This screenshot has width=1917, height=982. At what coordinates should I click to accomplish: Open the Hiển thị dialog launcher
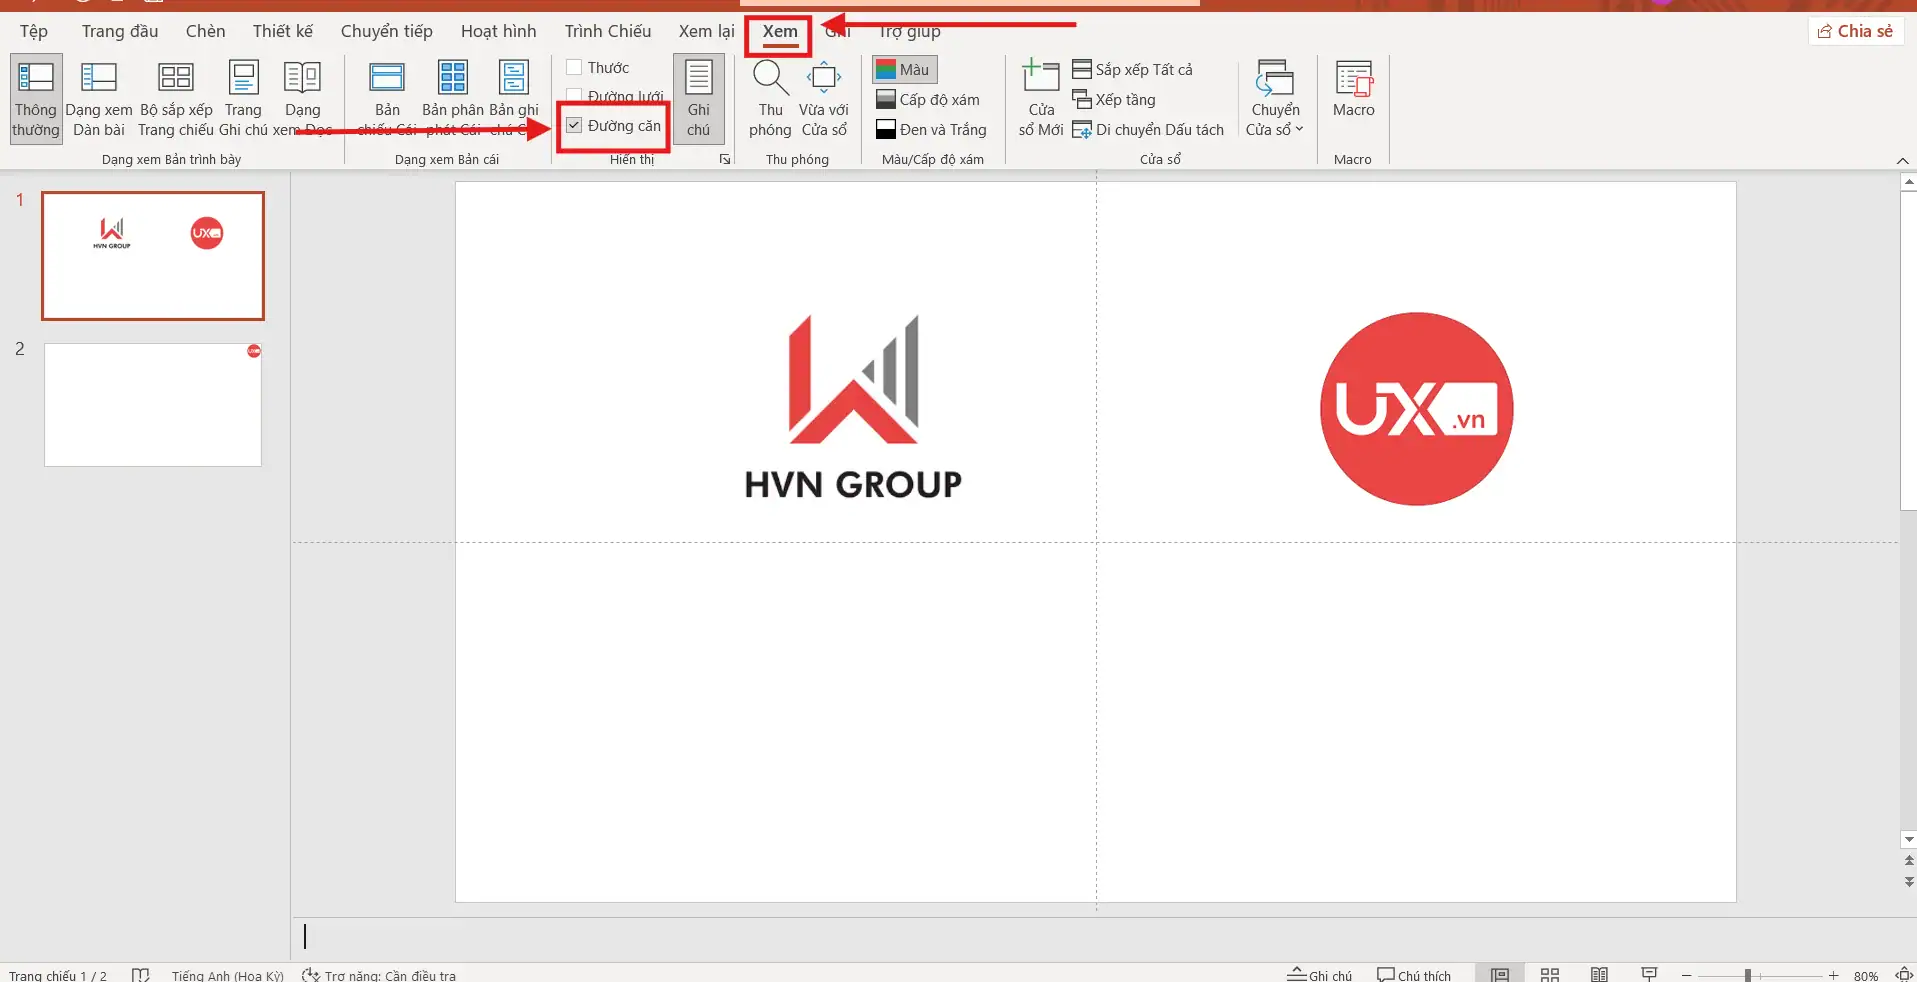point(725,158)
